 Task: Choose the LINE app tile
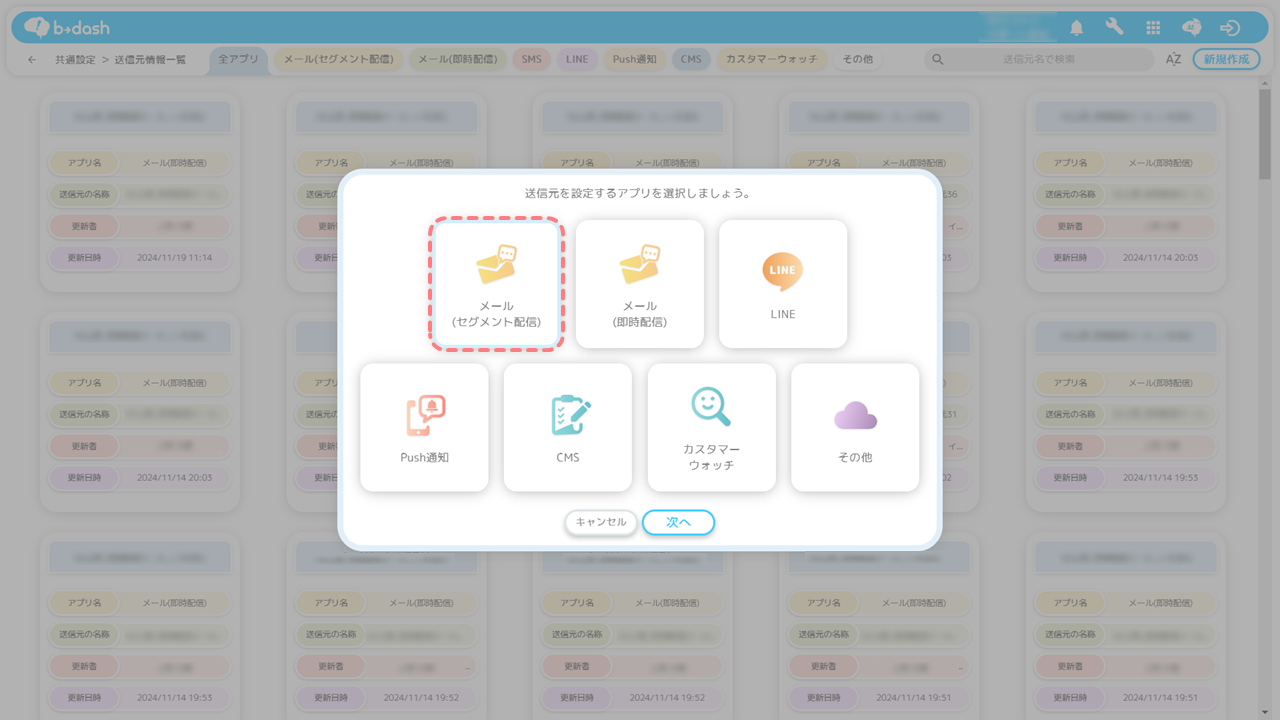pyautogui.click(x=783, y=285)
